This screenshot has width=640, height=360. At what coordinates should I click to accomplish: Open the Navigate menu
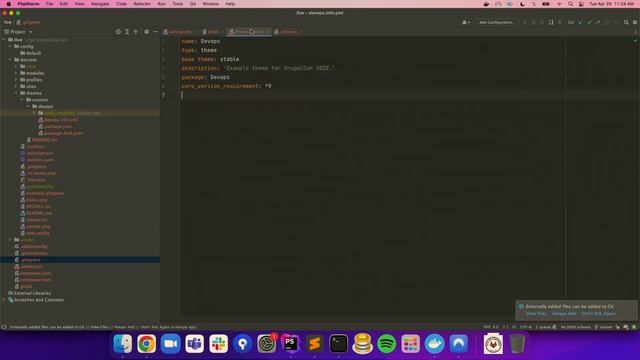100,4
